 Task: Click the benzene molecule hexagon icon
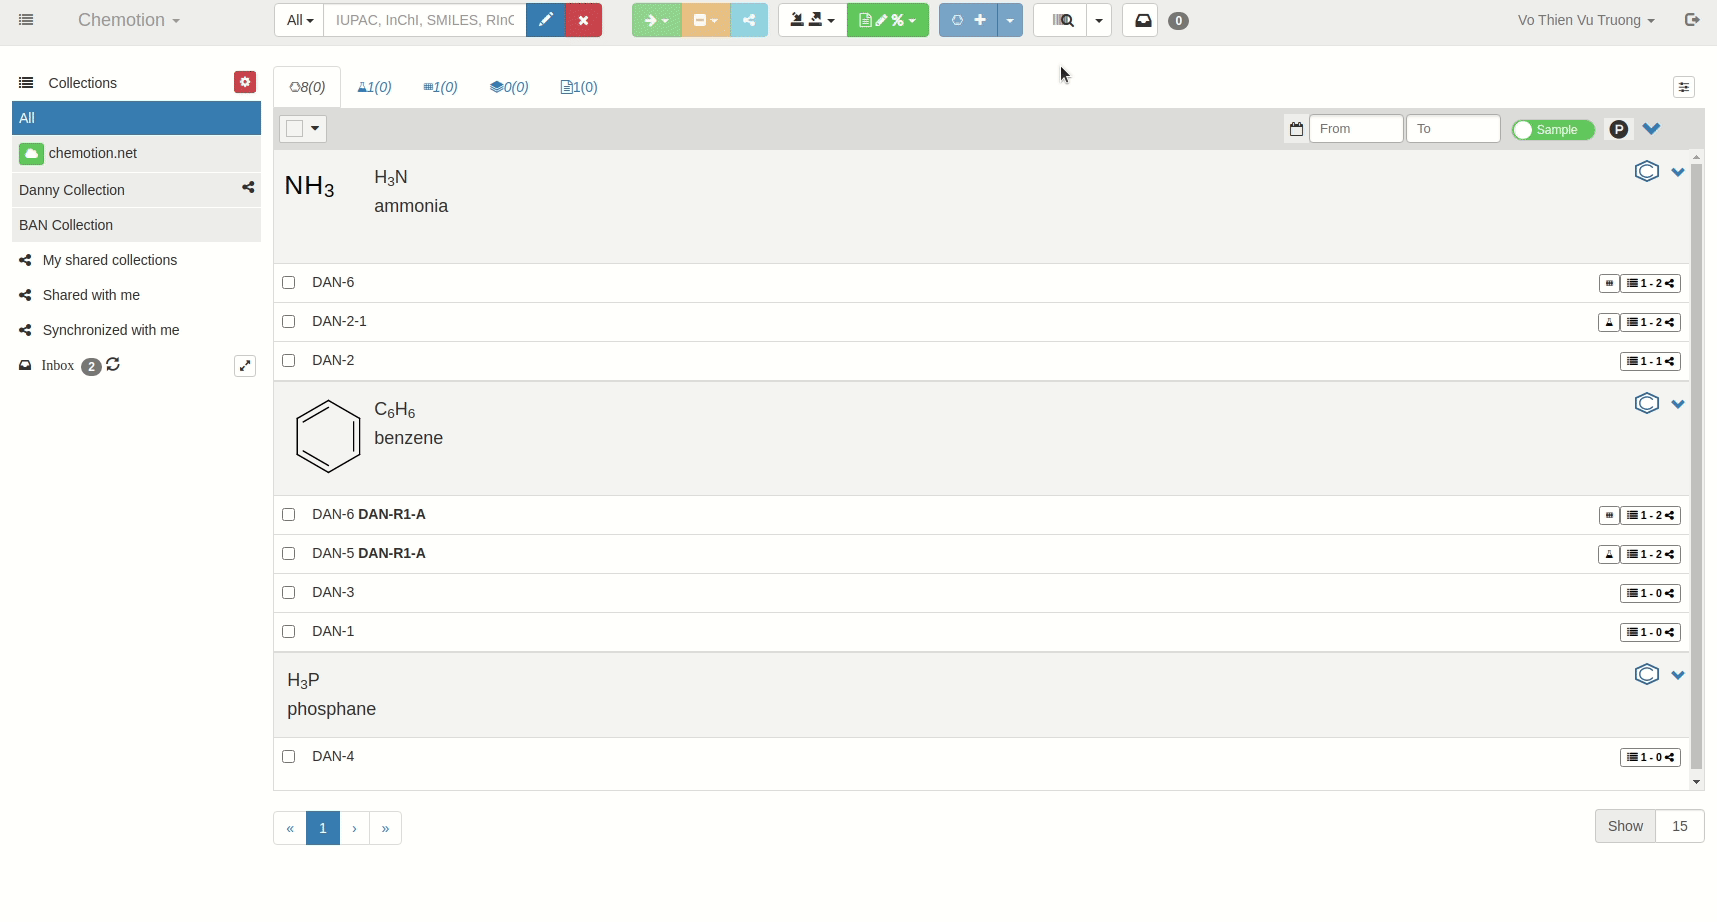(1646, 403)
